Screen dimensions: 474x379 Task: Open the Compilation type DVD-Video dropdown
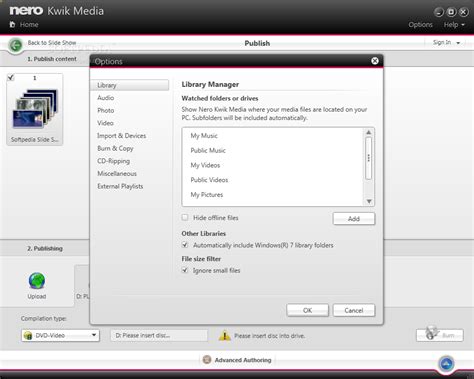(x=60, y=335)
